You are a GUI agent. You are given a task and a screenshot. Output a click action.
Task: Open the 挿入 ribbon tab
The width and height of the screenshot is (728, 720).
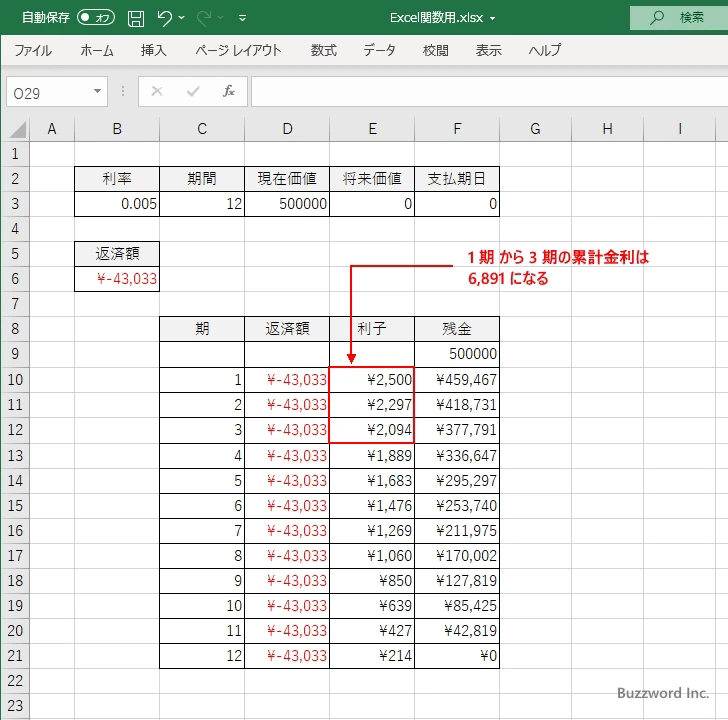[154, 50]
